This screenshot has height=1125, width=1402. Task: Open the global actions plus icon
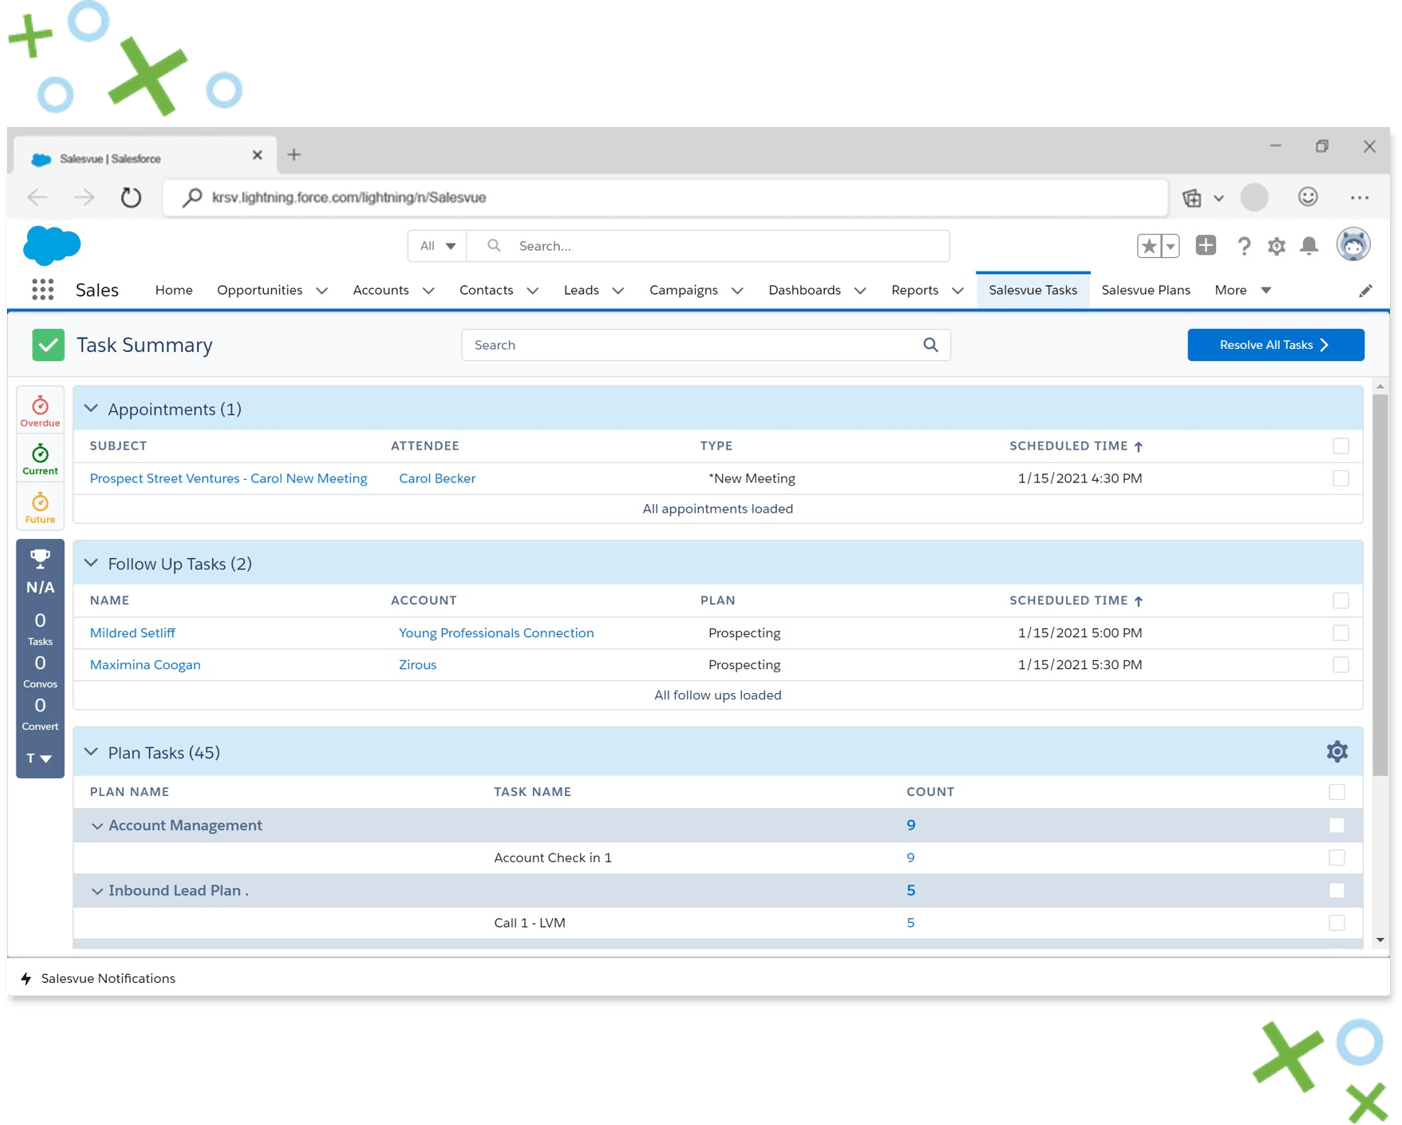click(1206, 245)
